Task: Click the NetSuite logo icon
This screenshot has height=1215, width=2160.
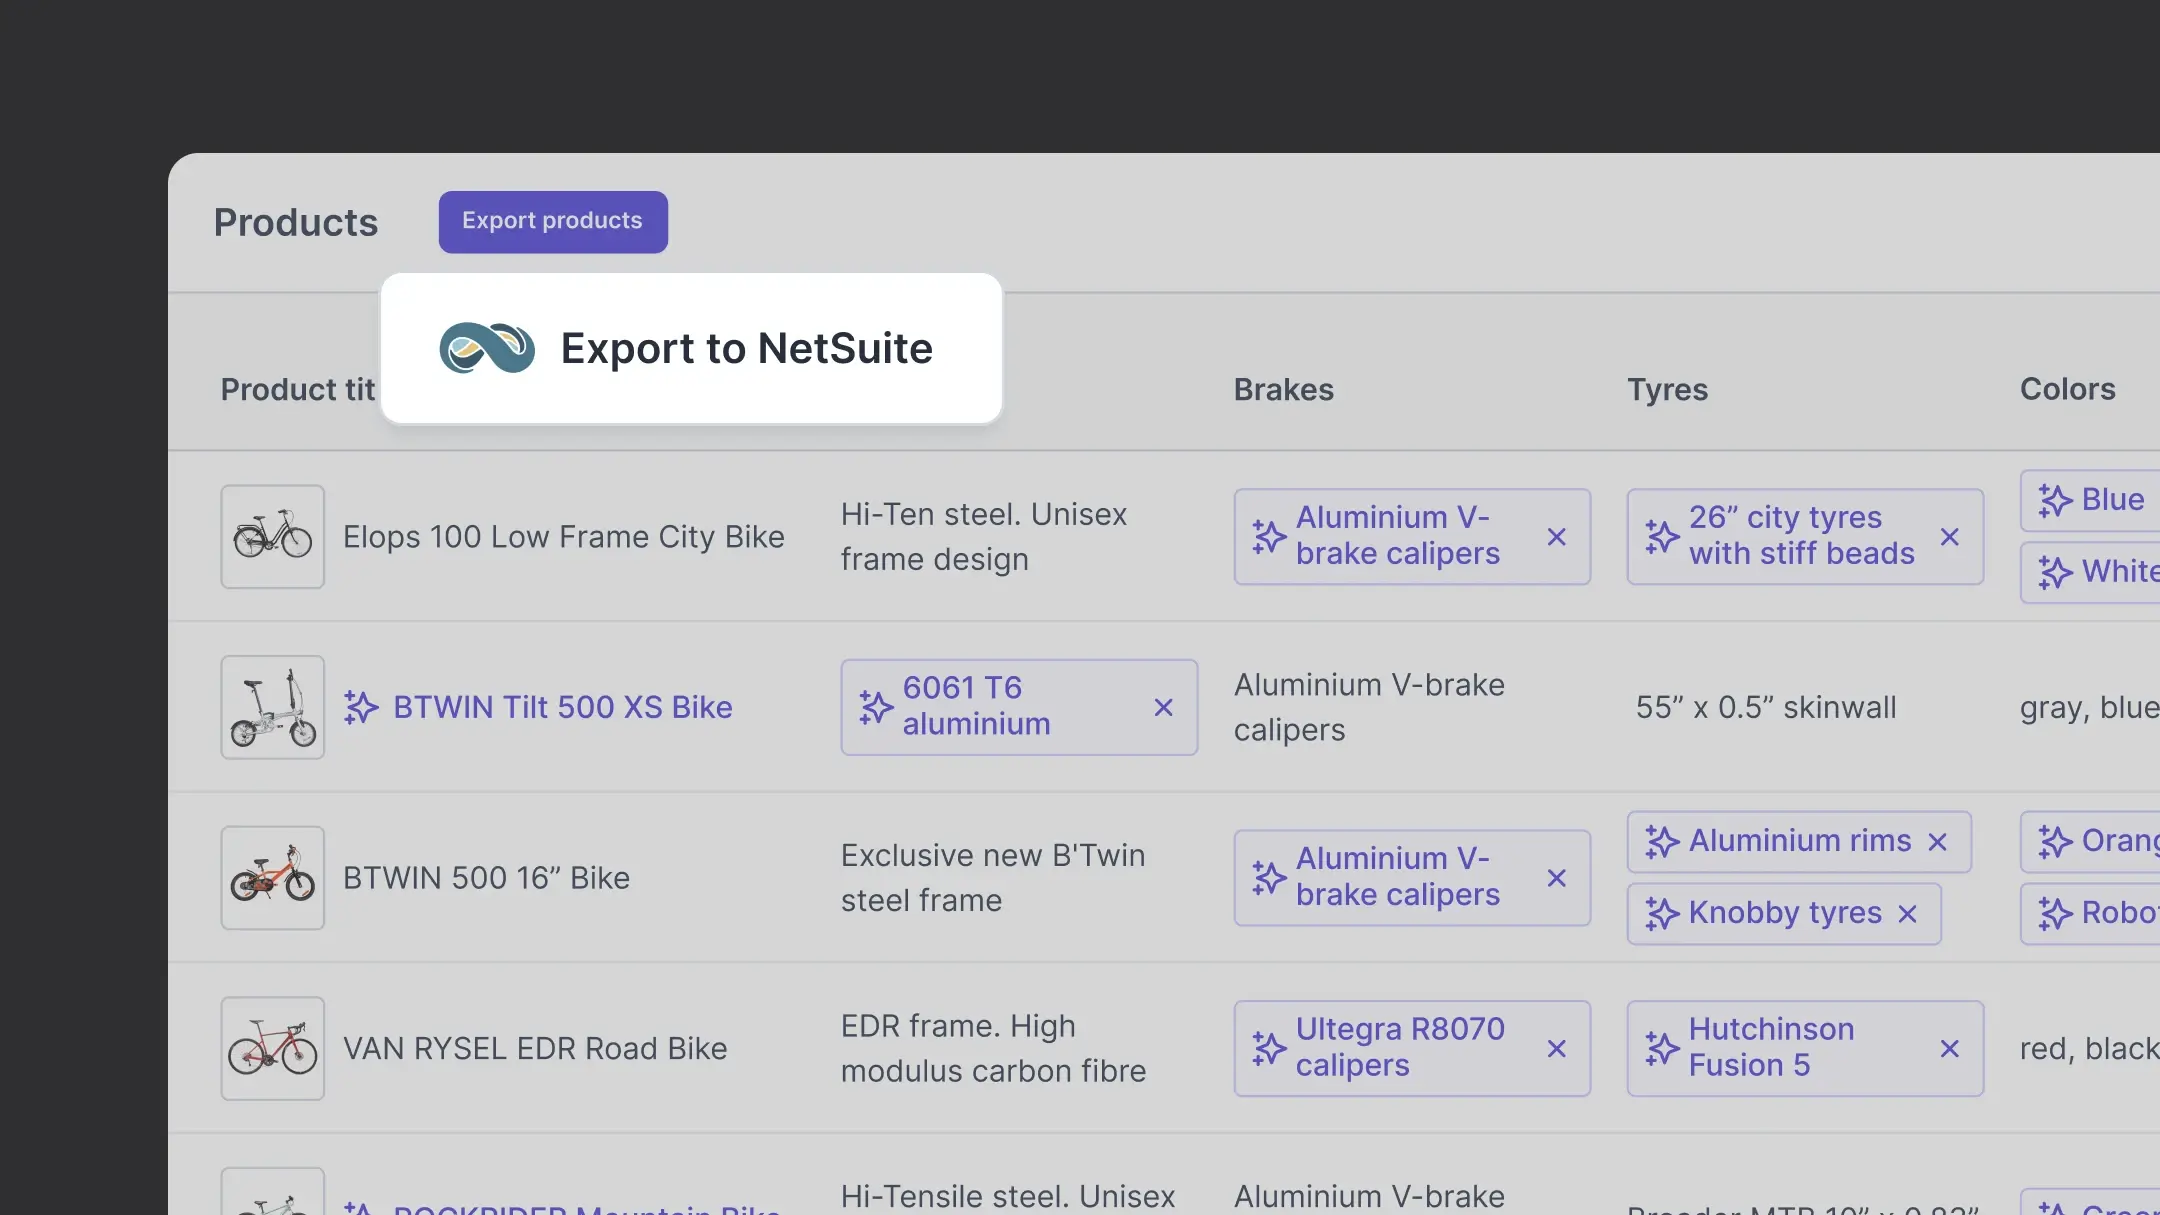Action: (x=487, y=348)
